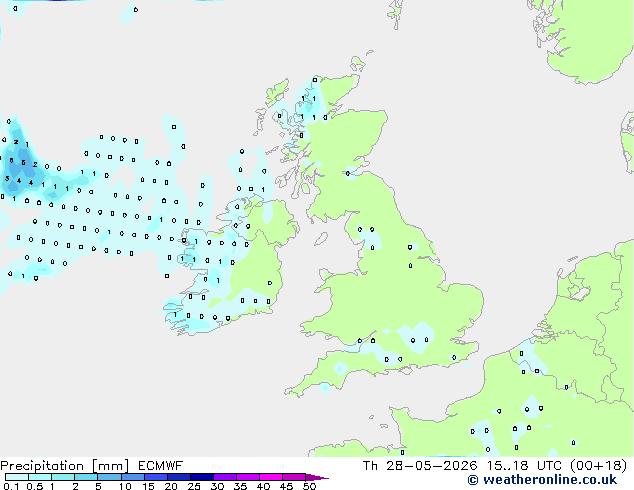The height and width of the screenshot is (490, 634).
Task: Click legend label '25'
Action: pyautogui.click(x=194, y=486)
